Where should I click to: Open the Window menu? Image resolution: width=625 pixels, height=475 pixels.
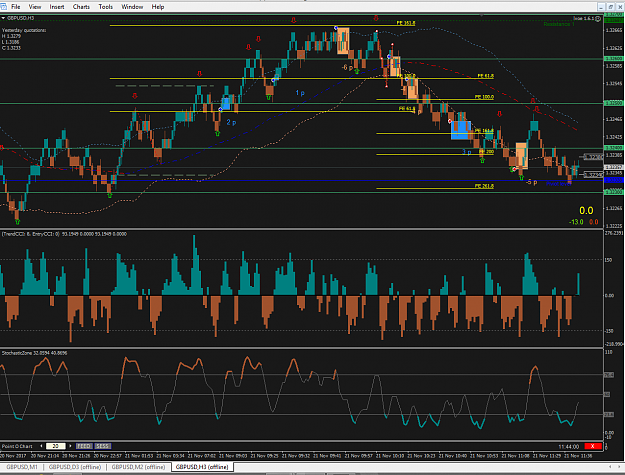[132, 7]
